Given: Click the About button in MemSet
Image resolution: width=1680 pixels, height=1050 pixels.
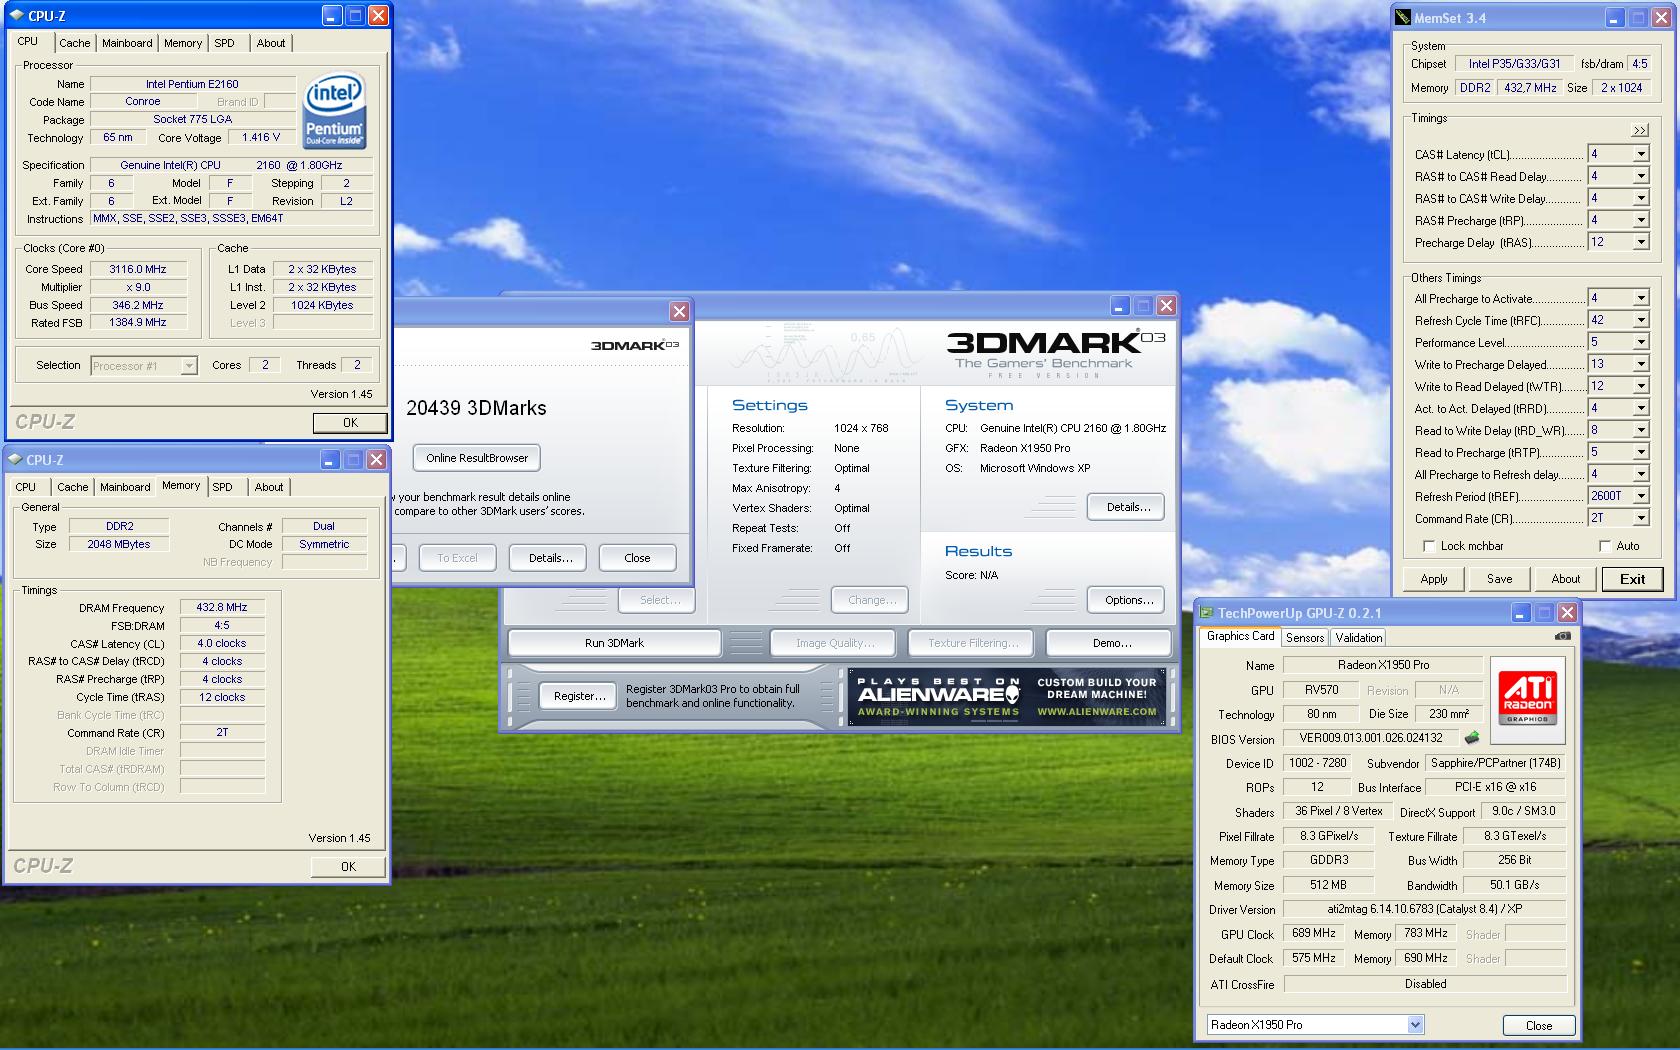Looking at the screenshot, I should [1565, 579].
